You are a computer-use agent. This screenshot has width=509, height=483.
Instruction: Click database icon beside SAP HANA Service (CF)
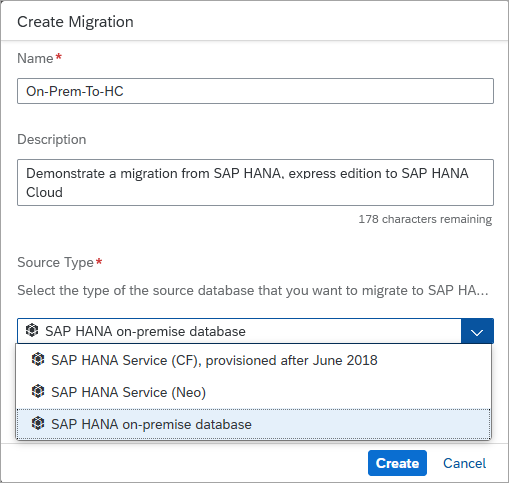38,360
